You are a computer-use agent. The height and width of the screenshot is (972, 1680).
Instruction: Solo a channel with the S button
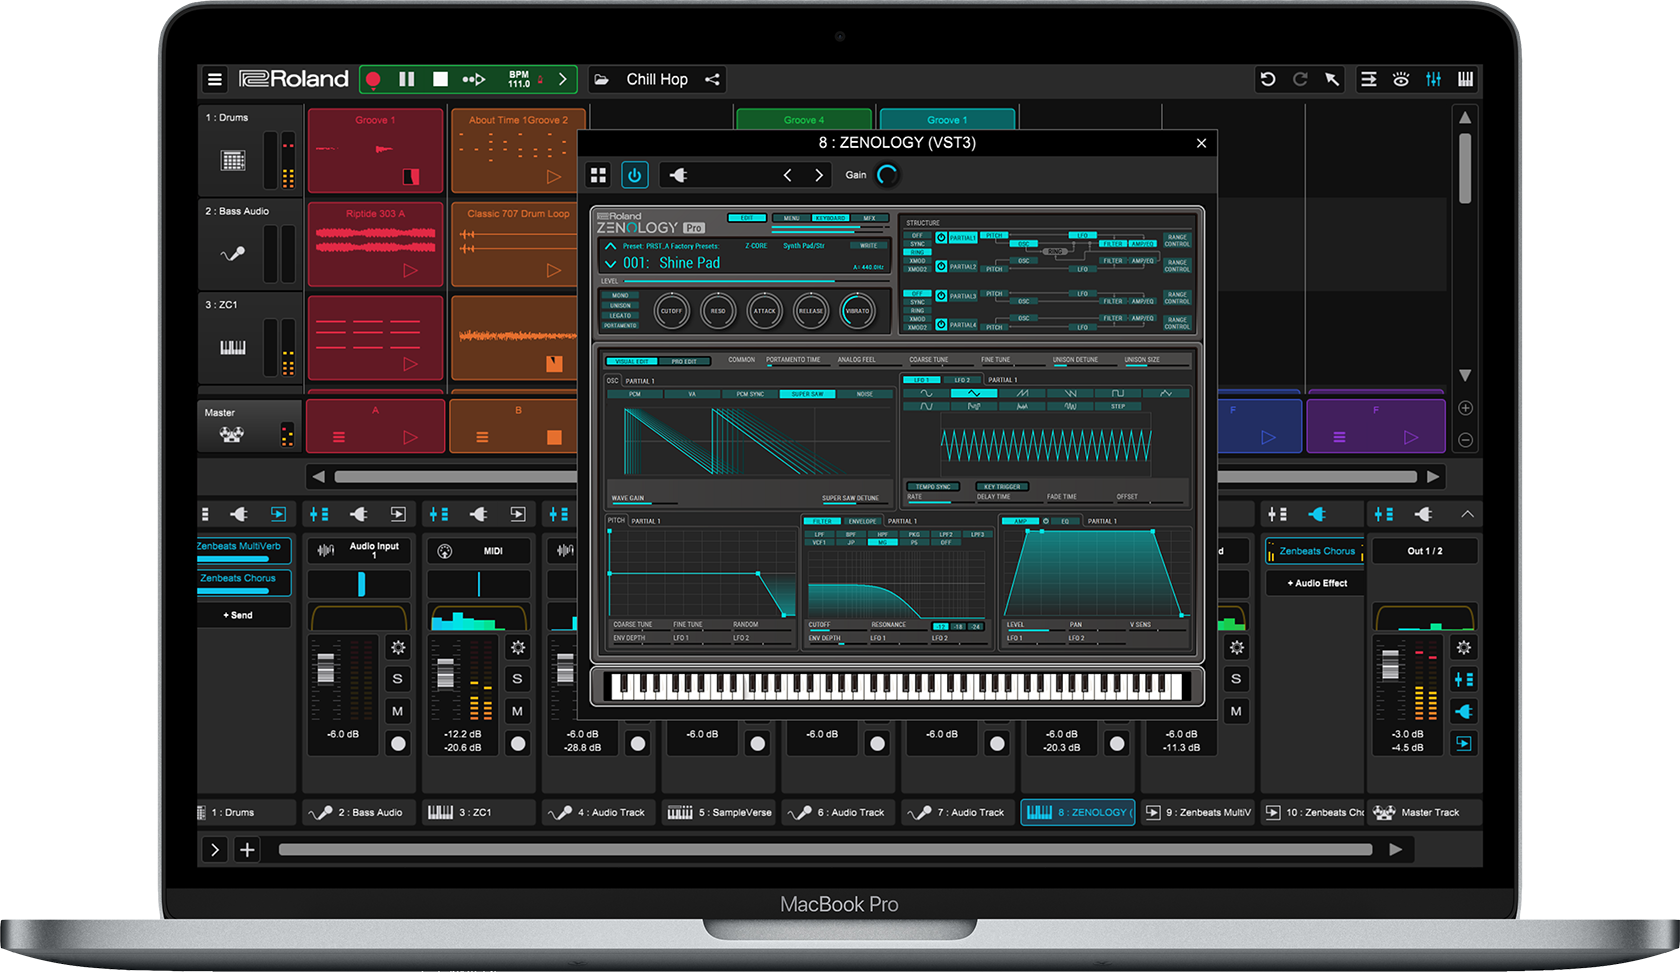(398, 679)
